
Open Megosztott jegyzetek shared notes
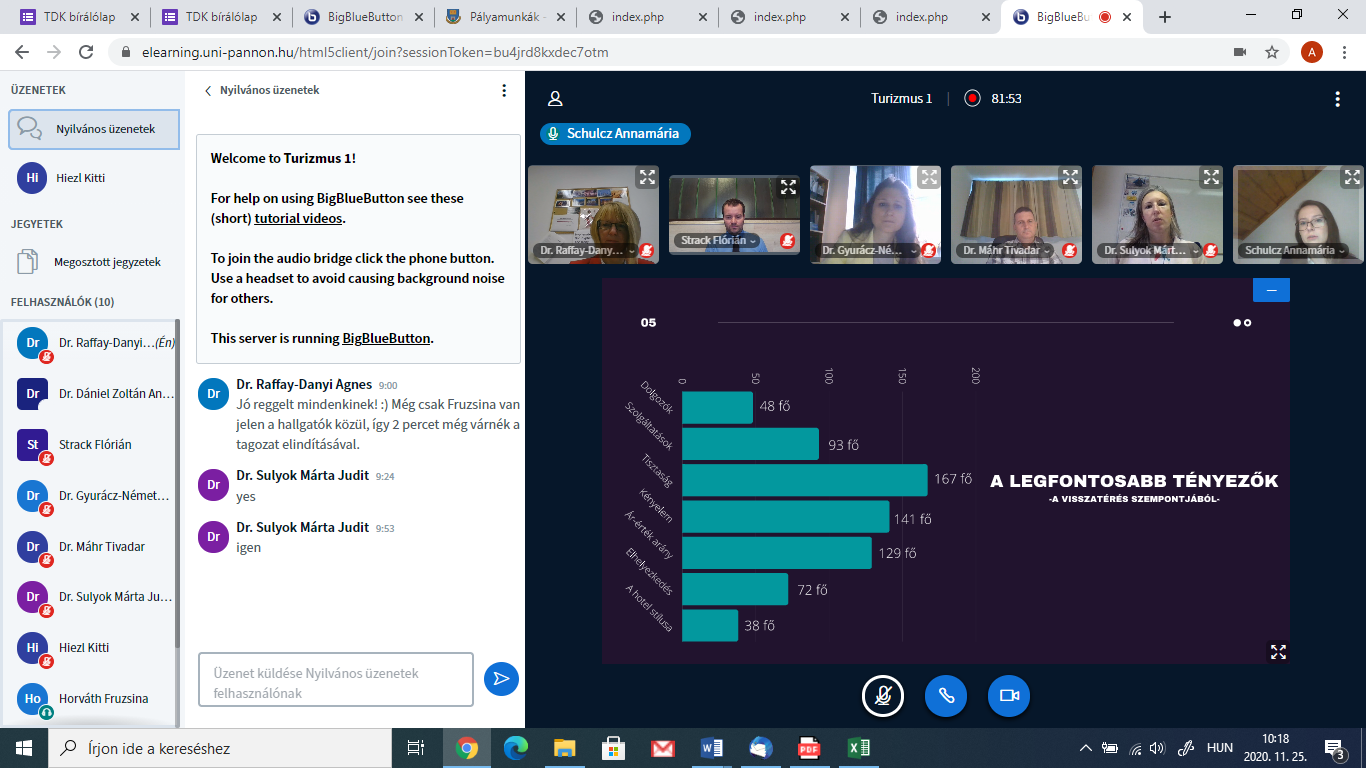tap(107, 262)
